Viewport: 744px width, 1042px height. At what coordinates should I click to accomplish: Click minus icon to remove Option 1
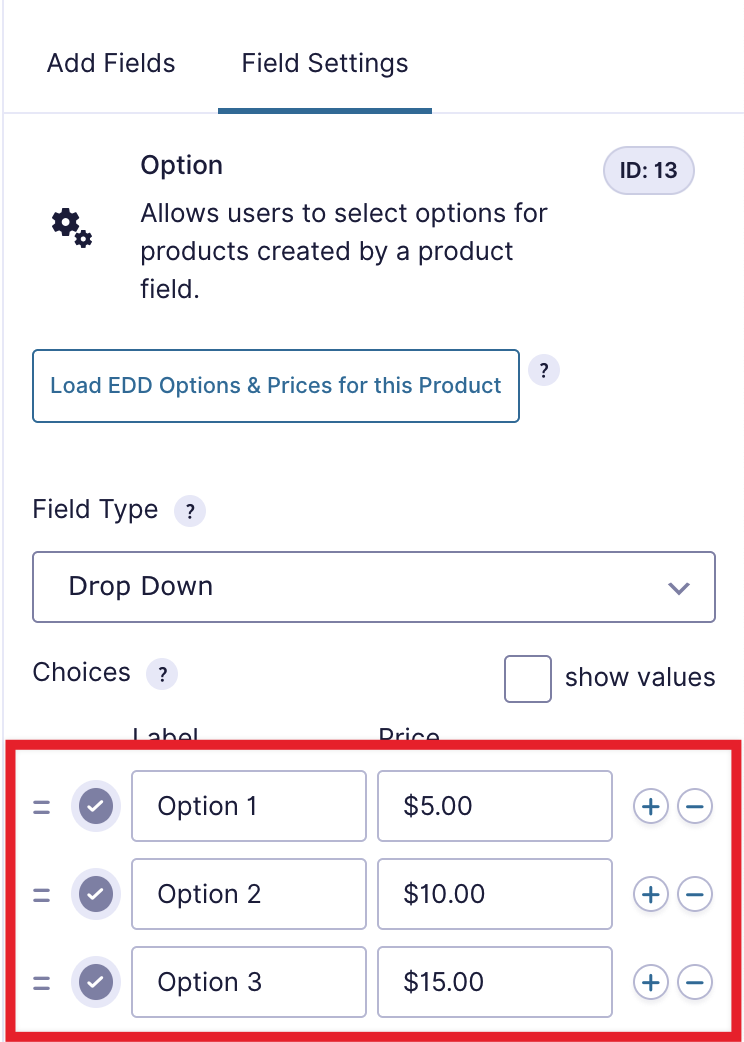coord(695,806)
